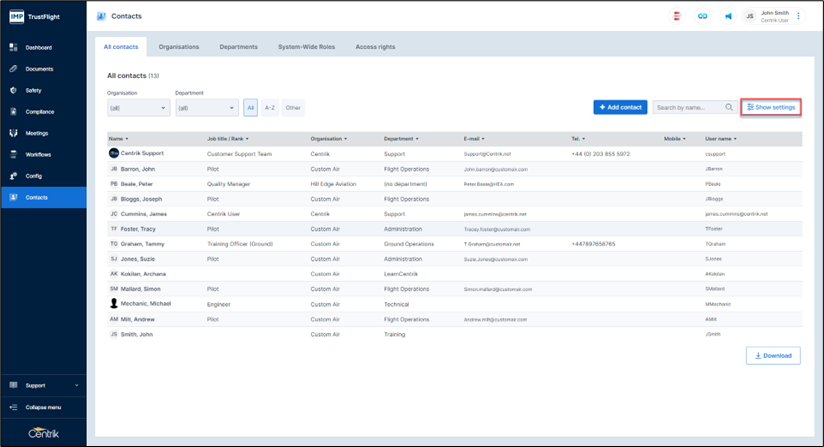
Task: Click the Add contact button
Action: click(620, 107)
